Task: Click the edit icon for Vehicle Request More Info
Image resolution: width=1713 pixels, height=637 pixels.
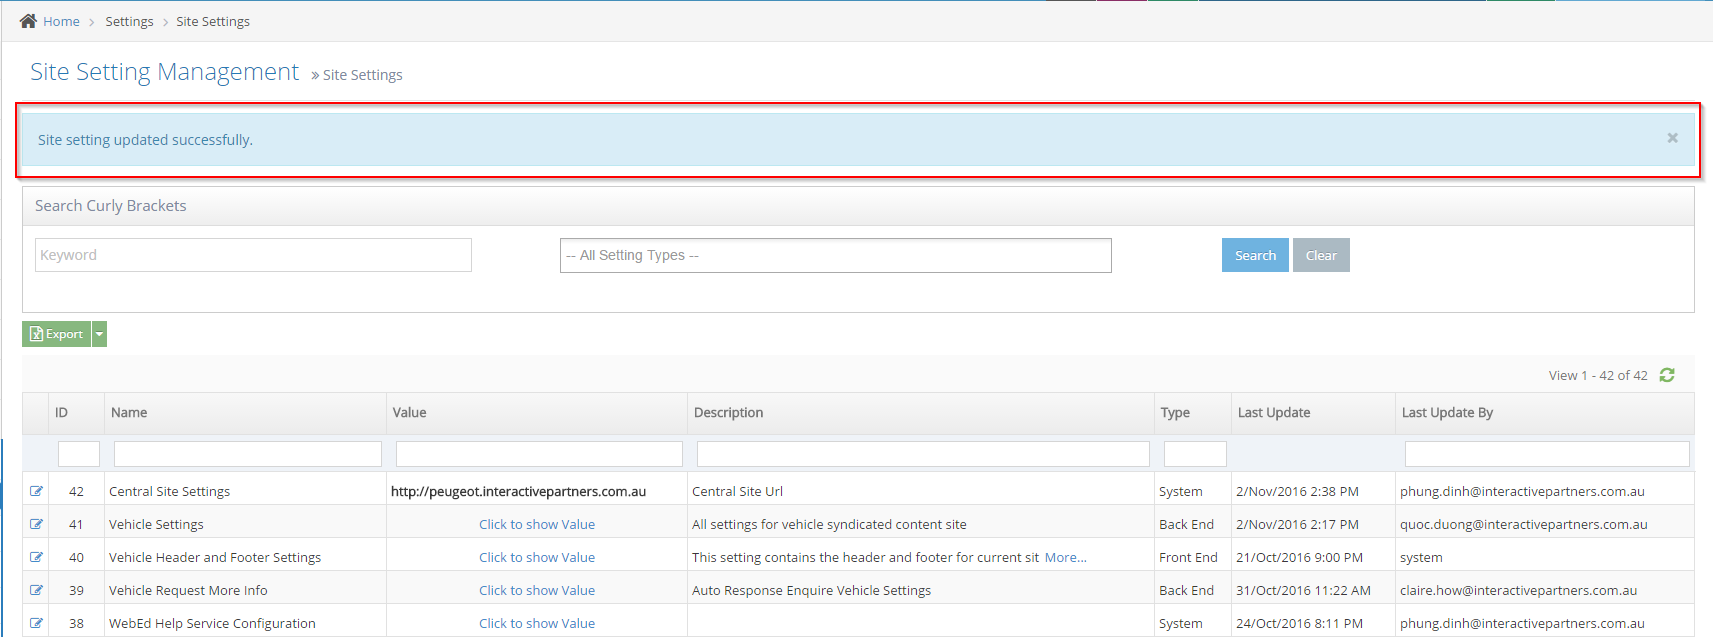Action: 37,590
